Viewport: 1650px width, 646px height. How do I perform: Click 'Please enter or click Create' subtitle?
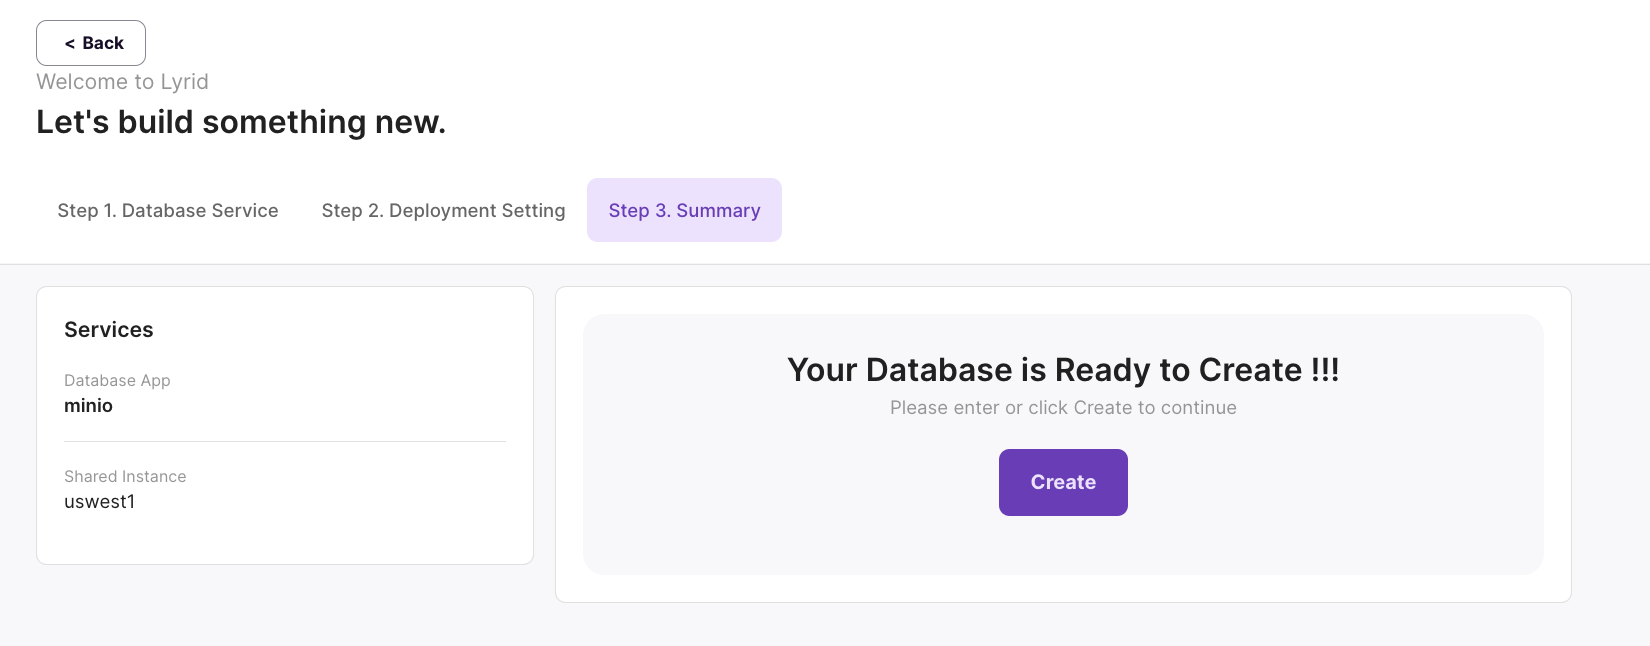[1063, 408]
